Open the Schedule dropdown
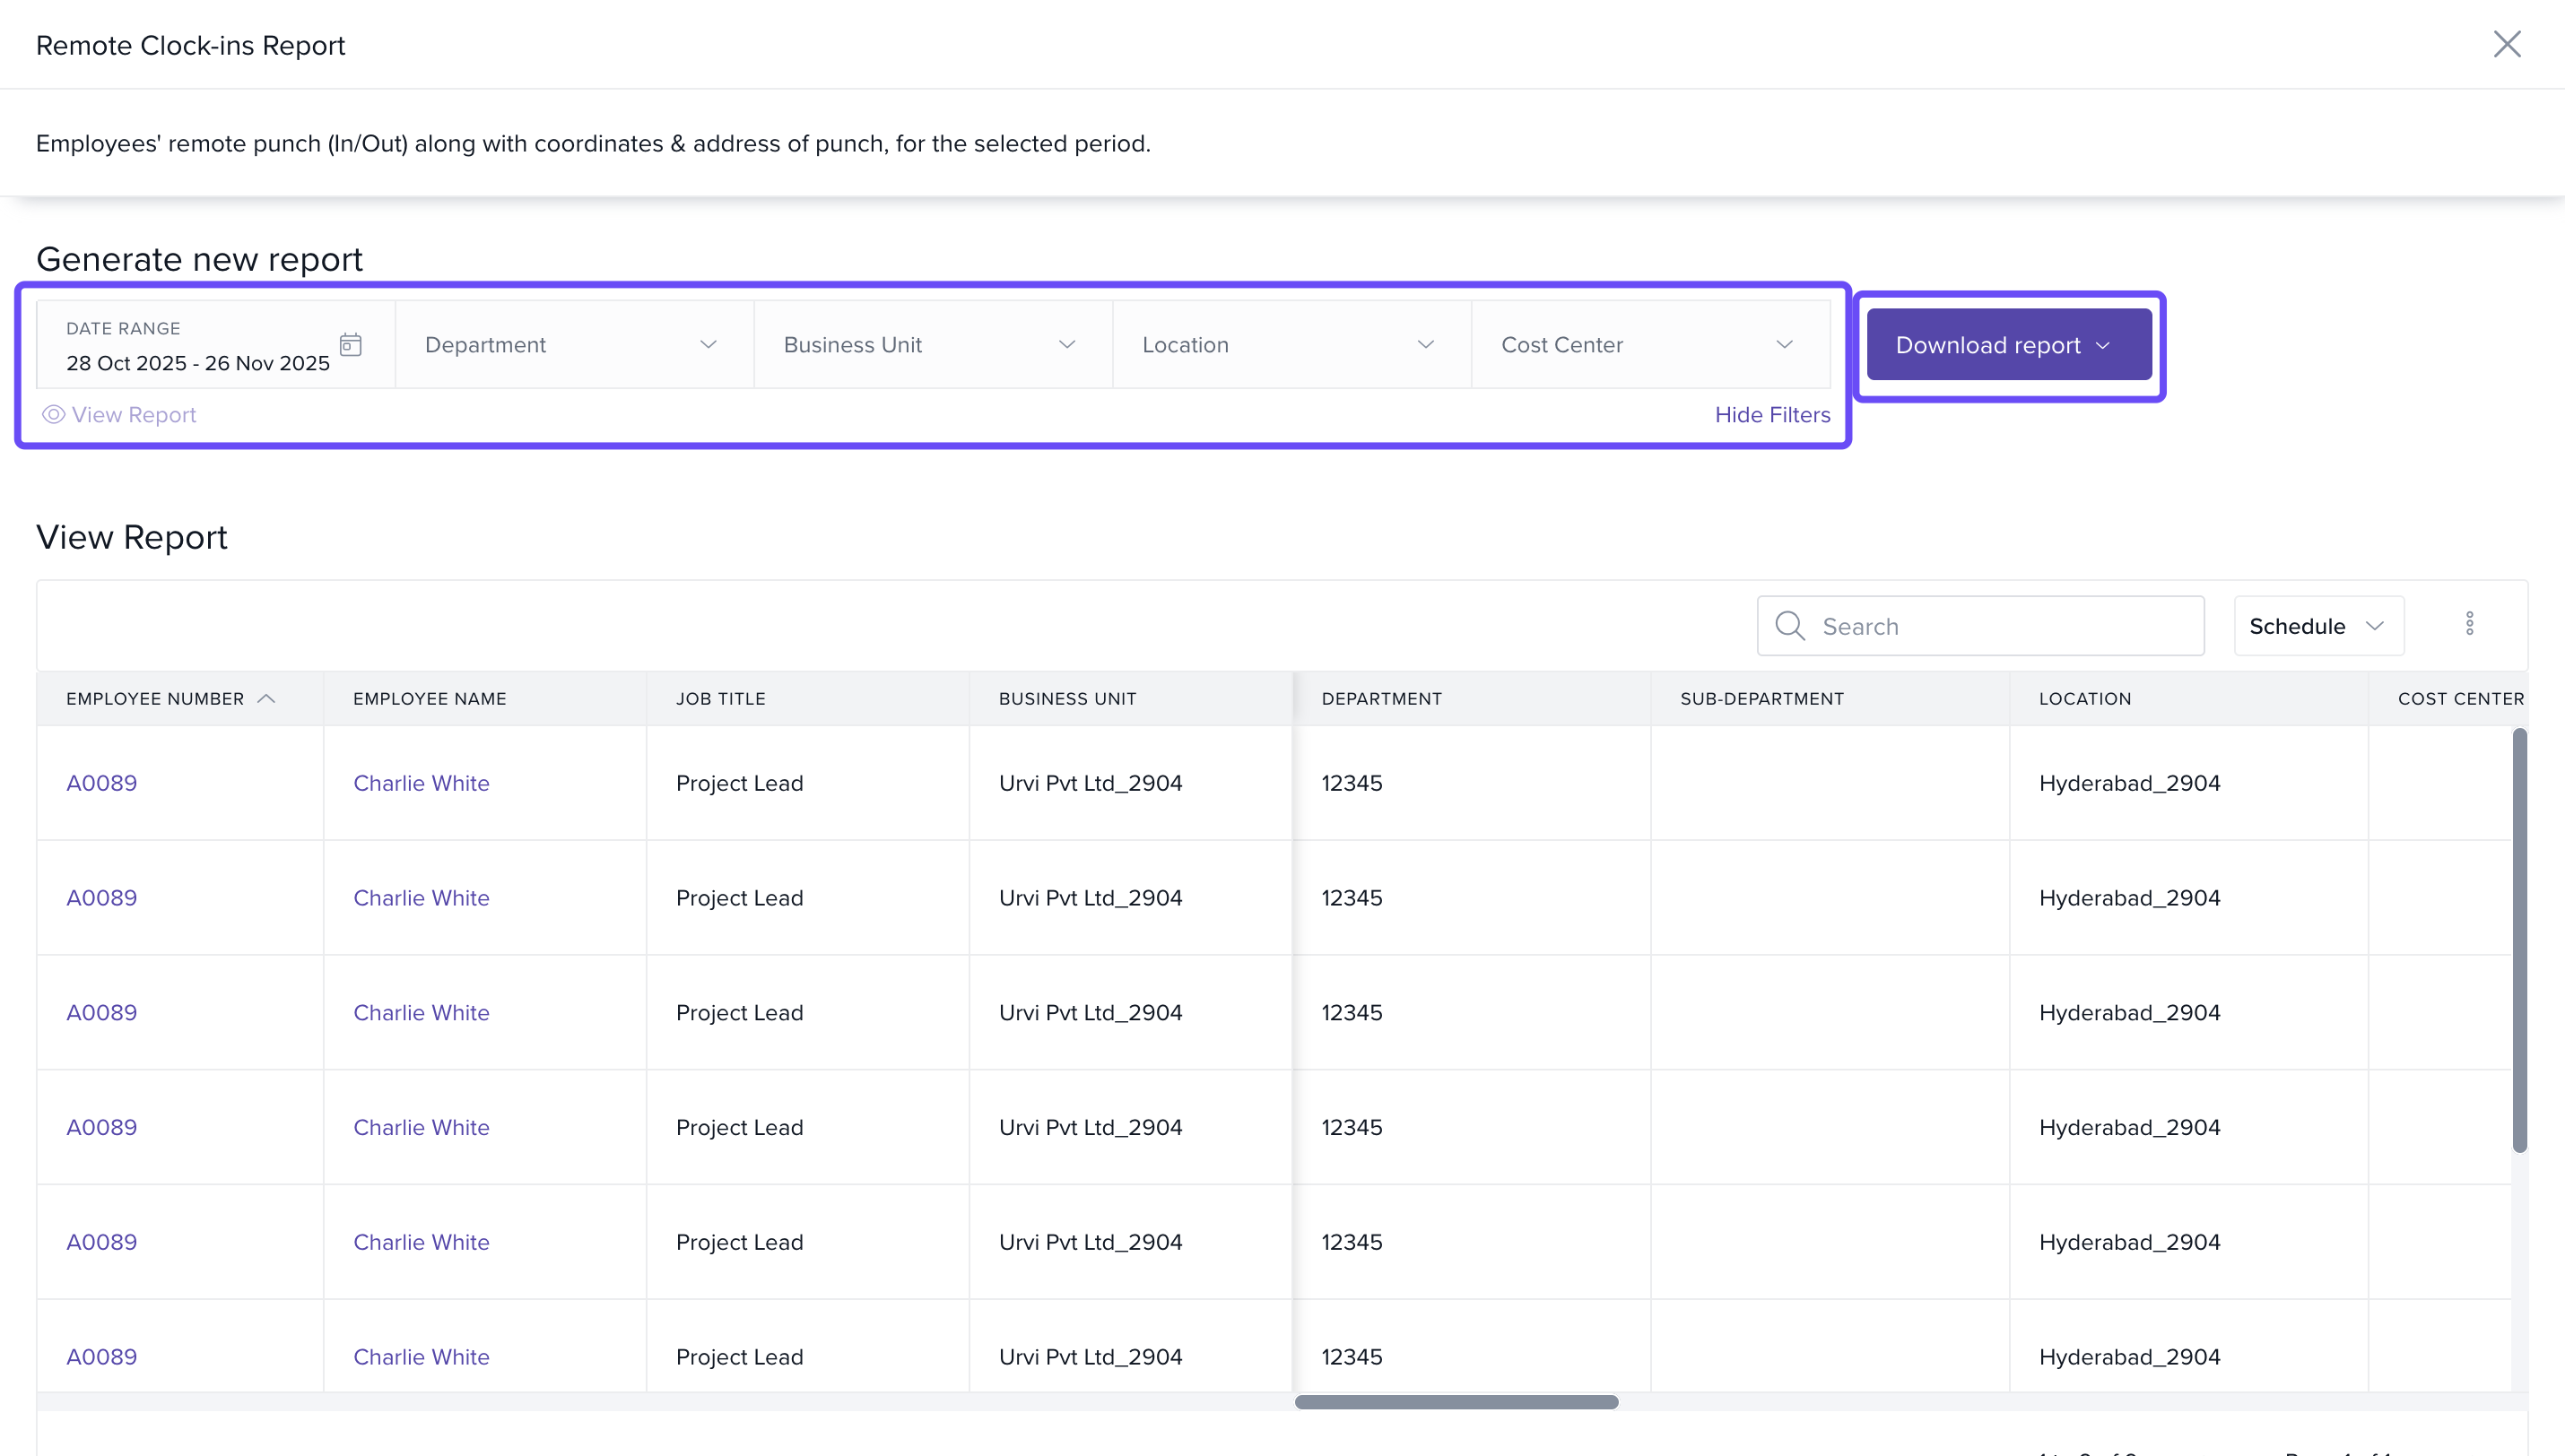 tap(2318, 626)
